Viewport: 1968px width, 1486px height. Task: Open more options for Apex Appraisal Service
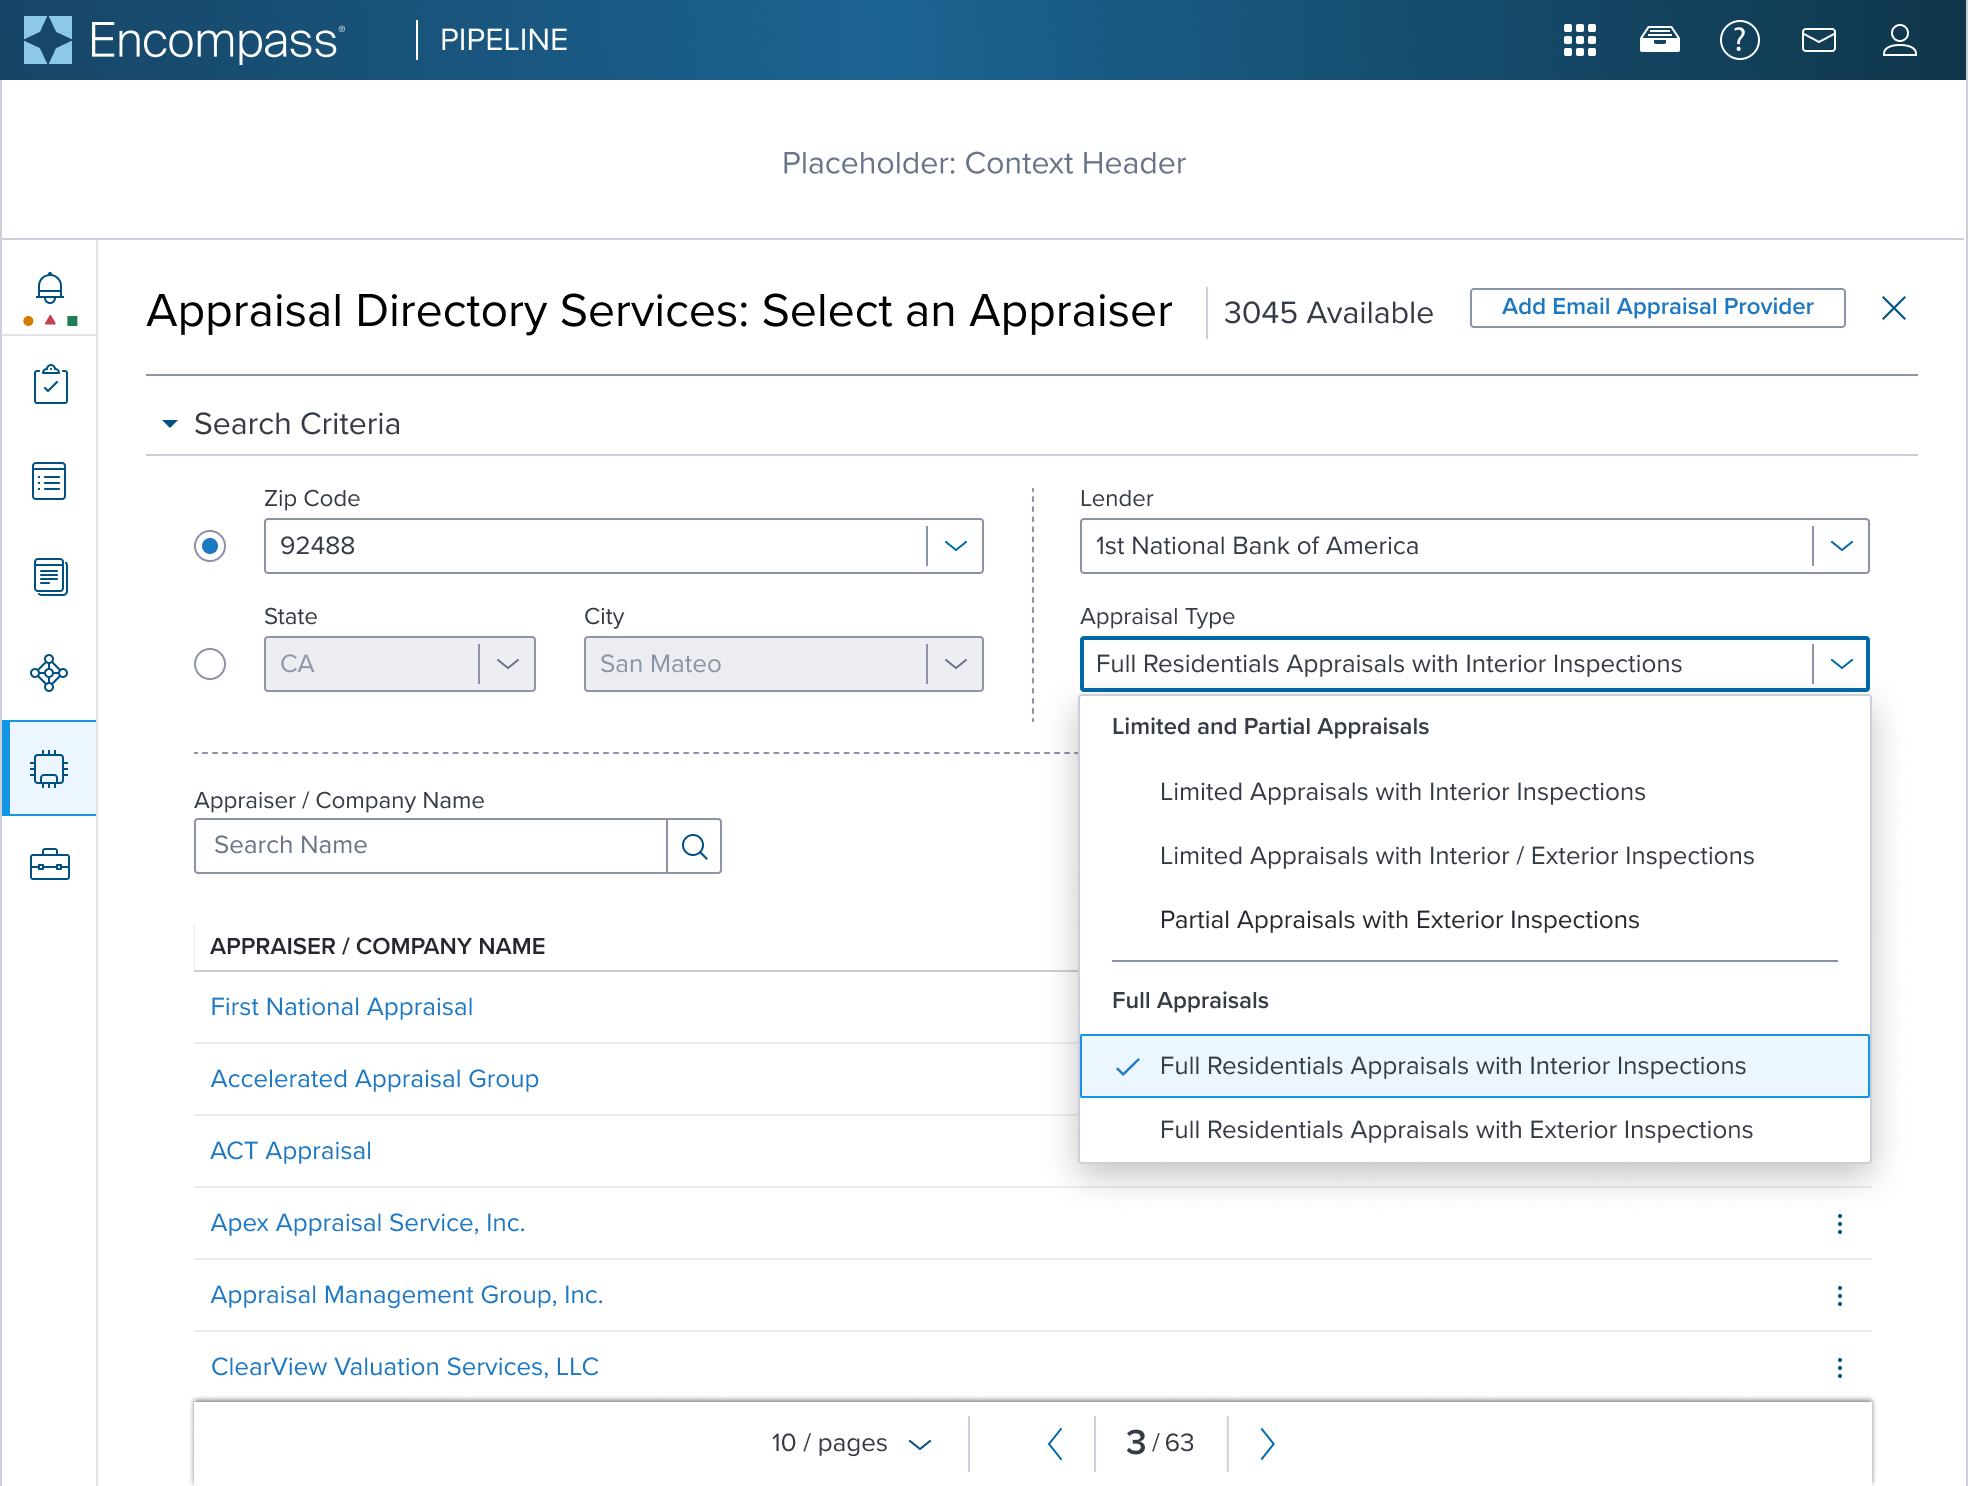pyautogui.click(x=1839, y=1223)
